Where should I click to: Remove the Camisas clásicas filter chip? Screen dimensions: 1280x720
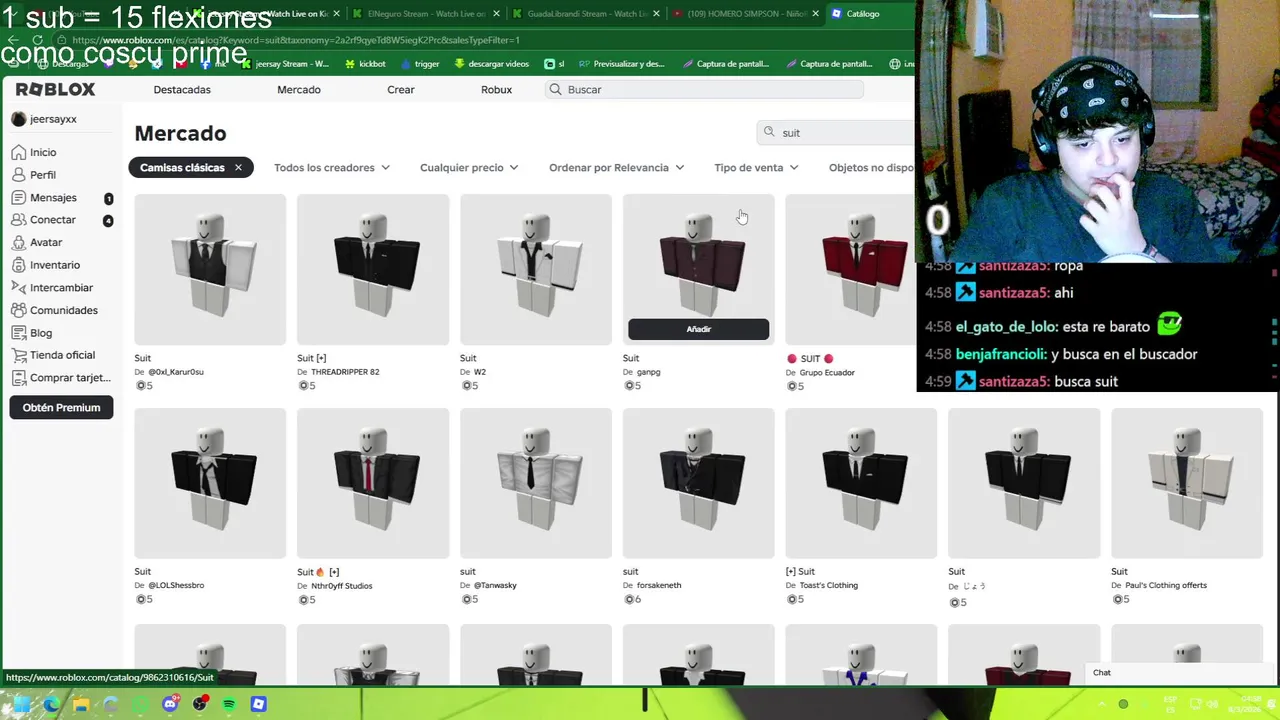pos(238,167)
